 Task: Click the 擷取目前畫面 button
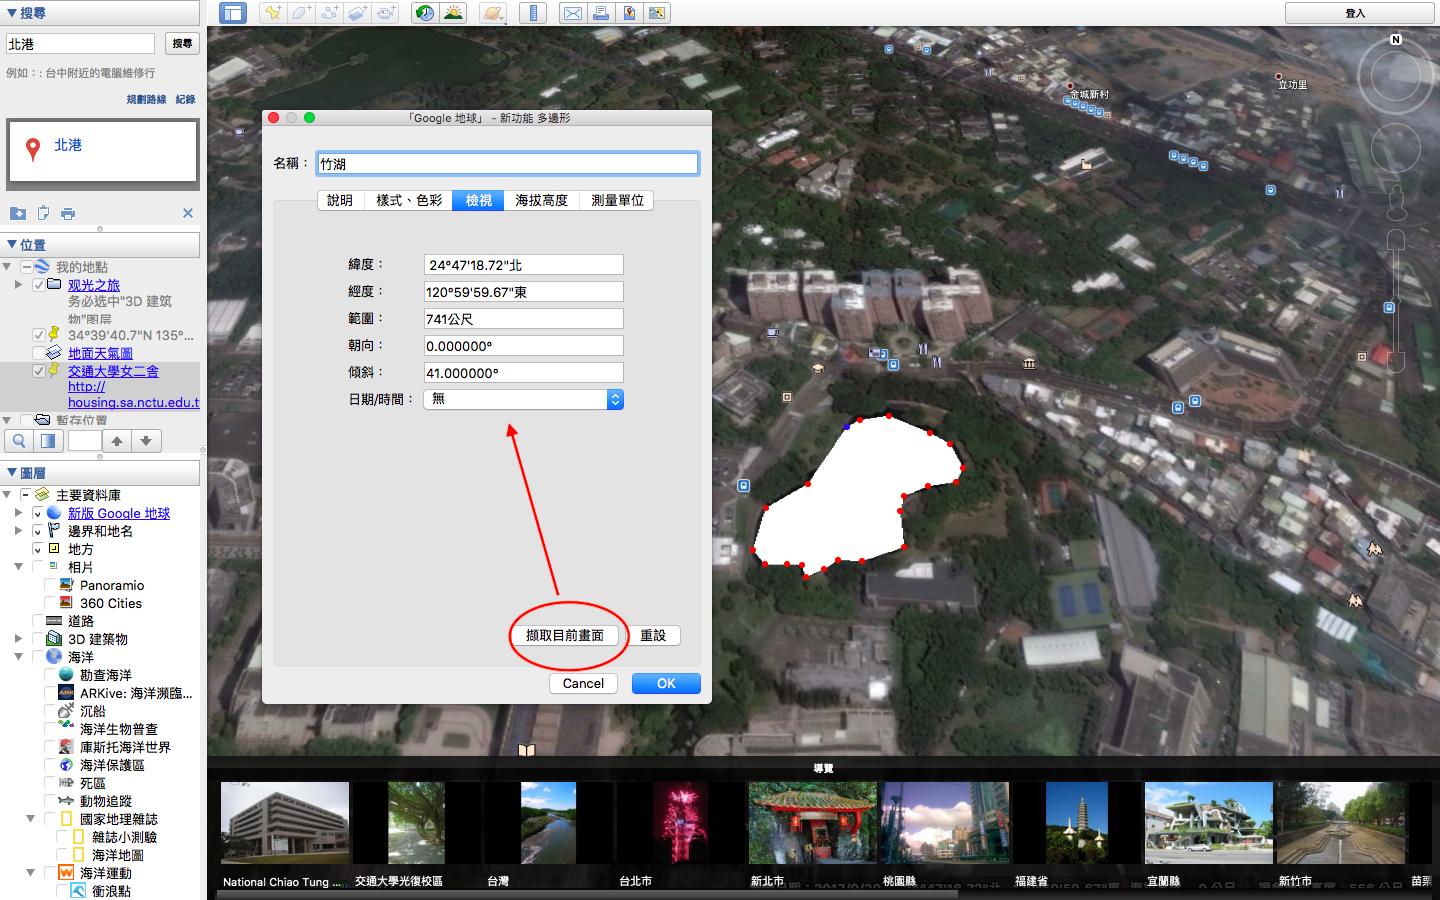(565, 636)
